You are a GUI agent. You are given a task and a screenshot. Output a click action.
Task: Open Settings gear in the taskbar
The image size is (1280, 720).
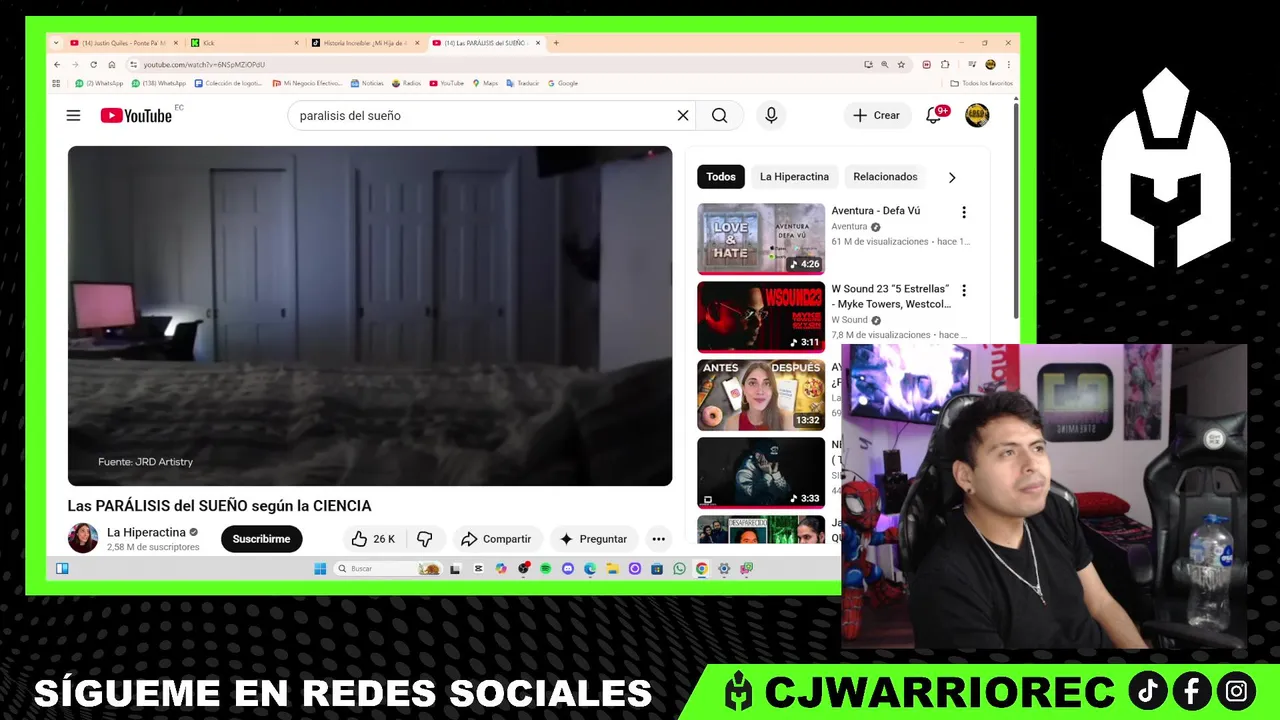pyautogui.click(x=724, y=568)
